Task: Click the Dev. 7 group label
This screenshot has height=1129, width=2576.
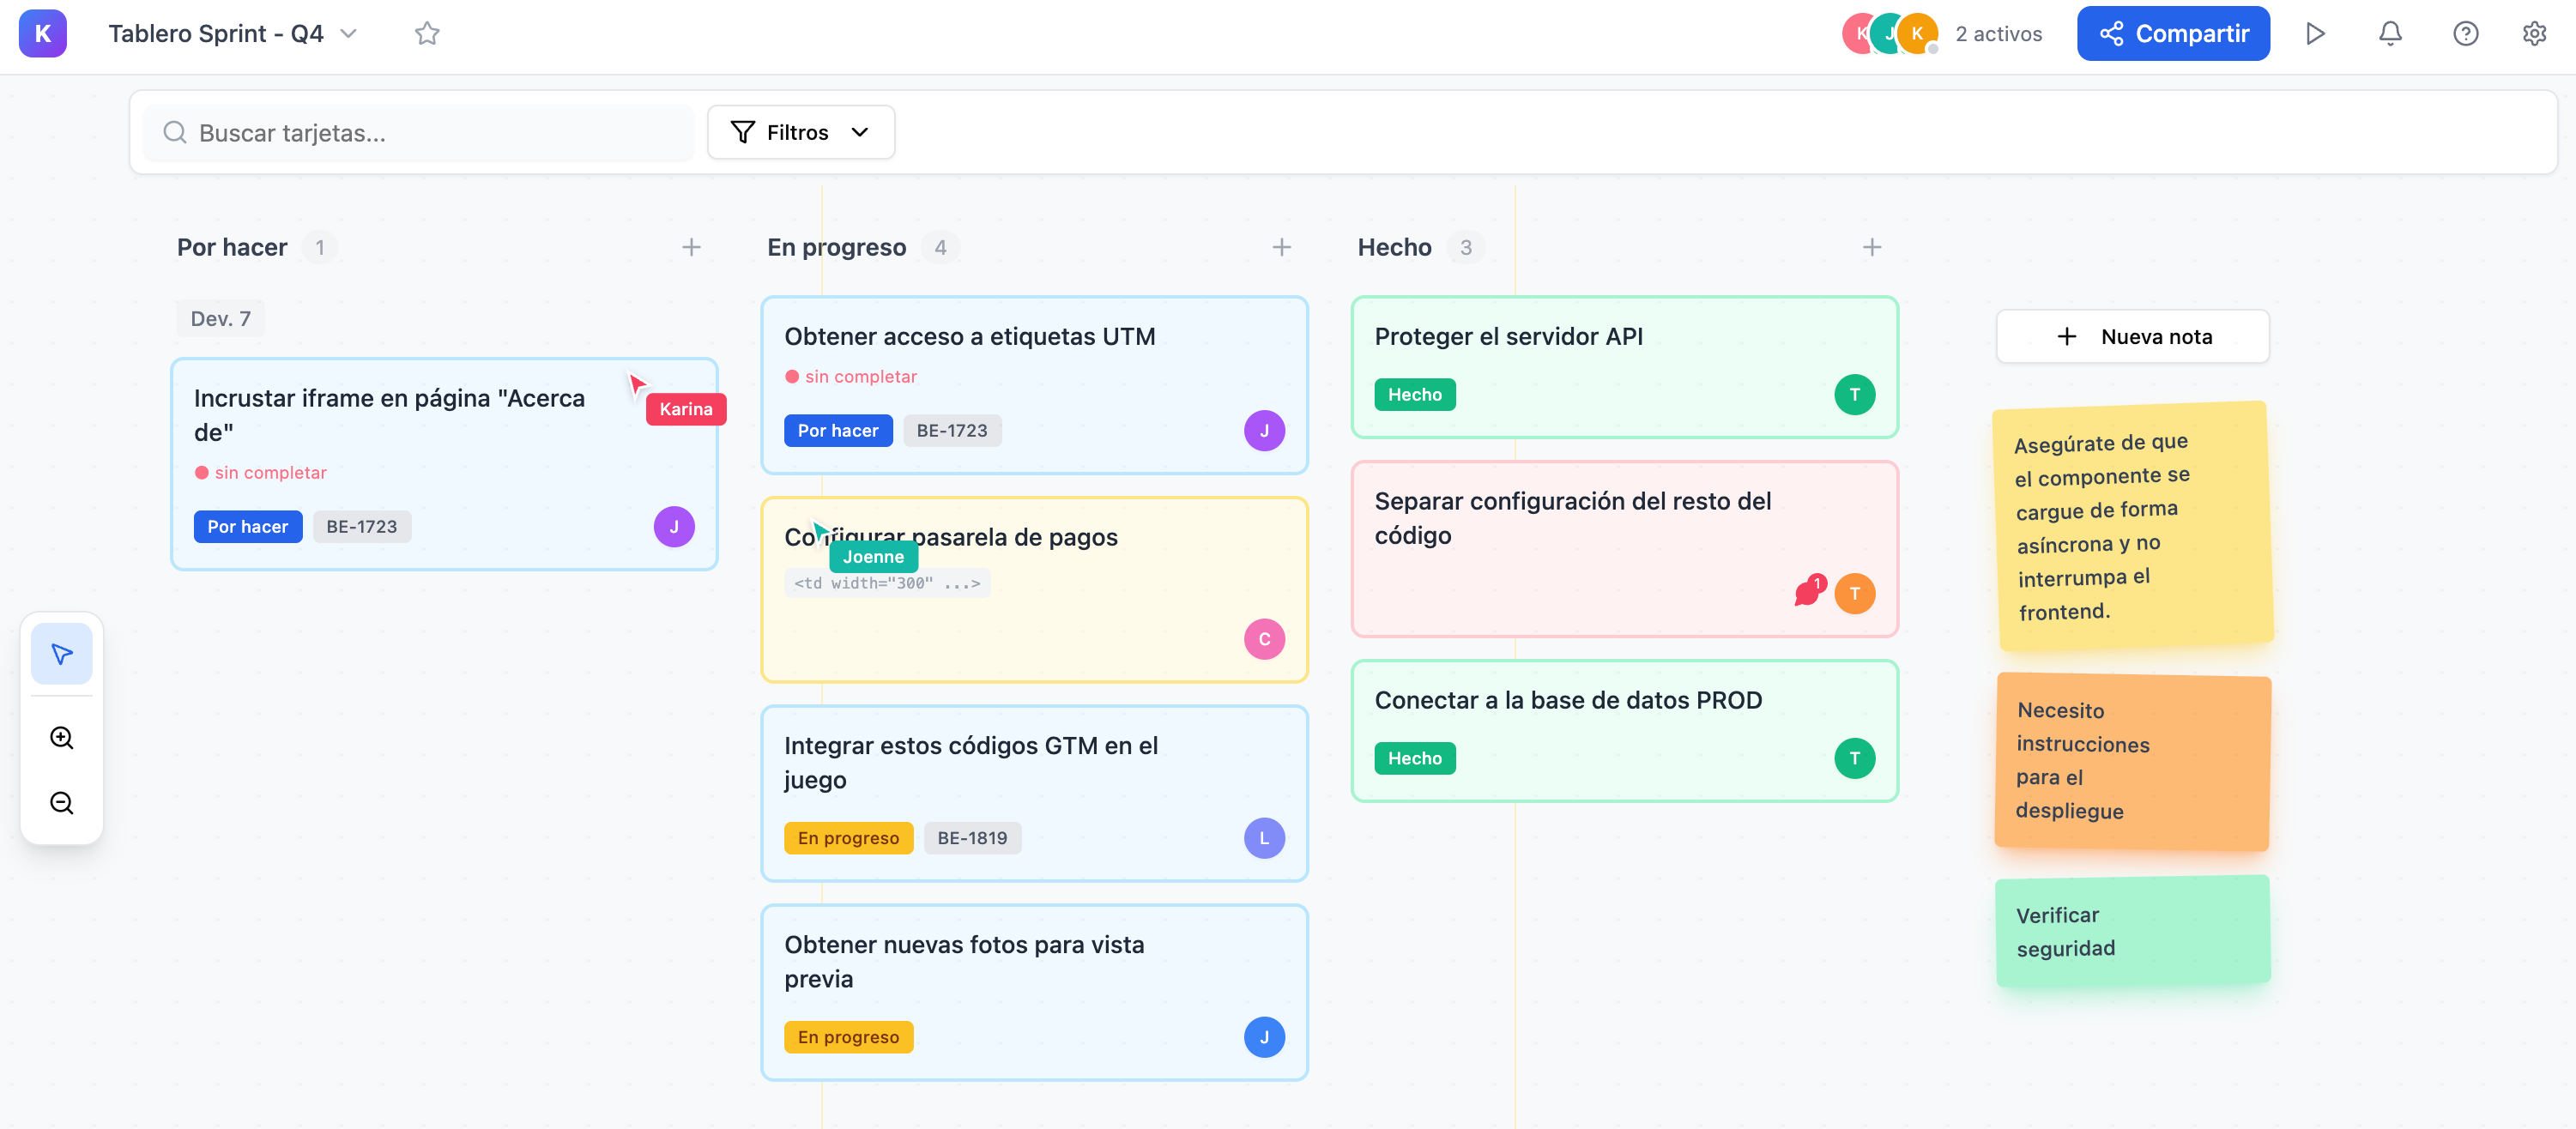Action: (x=220, y=319)
